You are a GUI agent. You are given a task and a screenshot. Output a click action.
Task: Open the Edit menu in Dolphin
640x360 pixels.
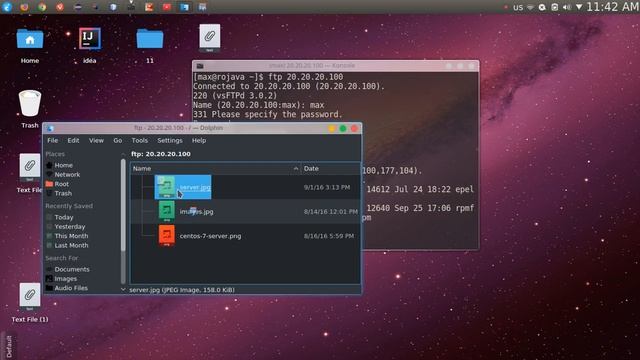(73, 140)
